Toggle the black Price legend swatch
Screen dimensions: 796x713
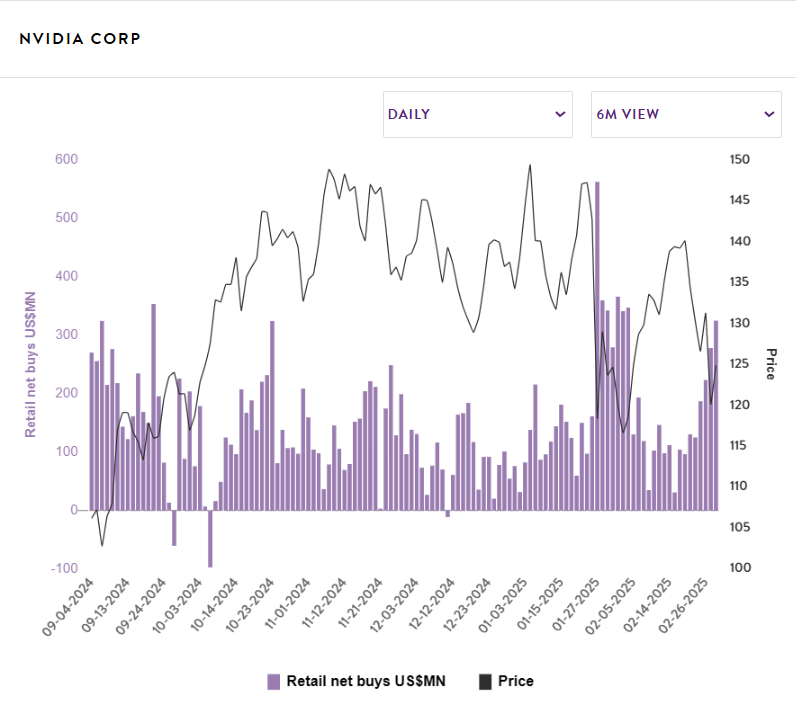pyautogui.click(x=485, y=682)
